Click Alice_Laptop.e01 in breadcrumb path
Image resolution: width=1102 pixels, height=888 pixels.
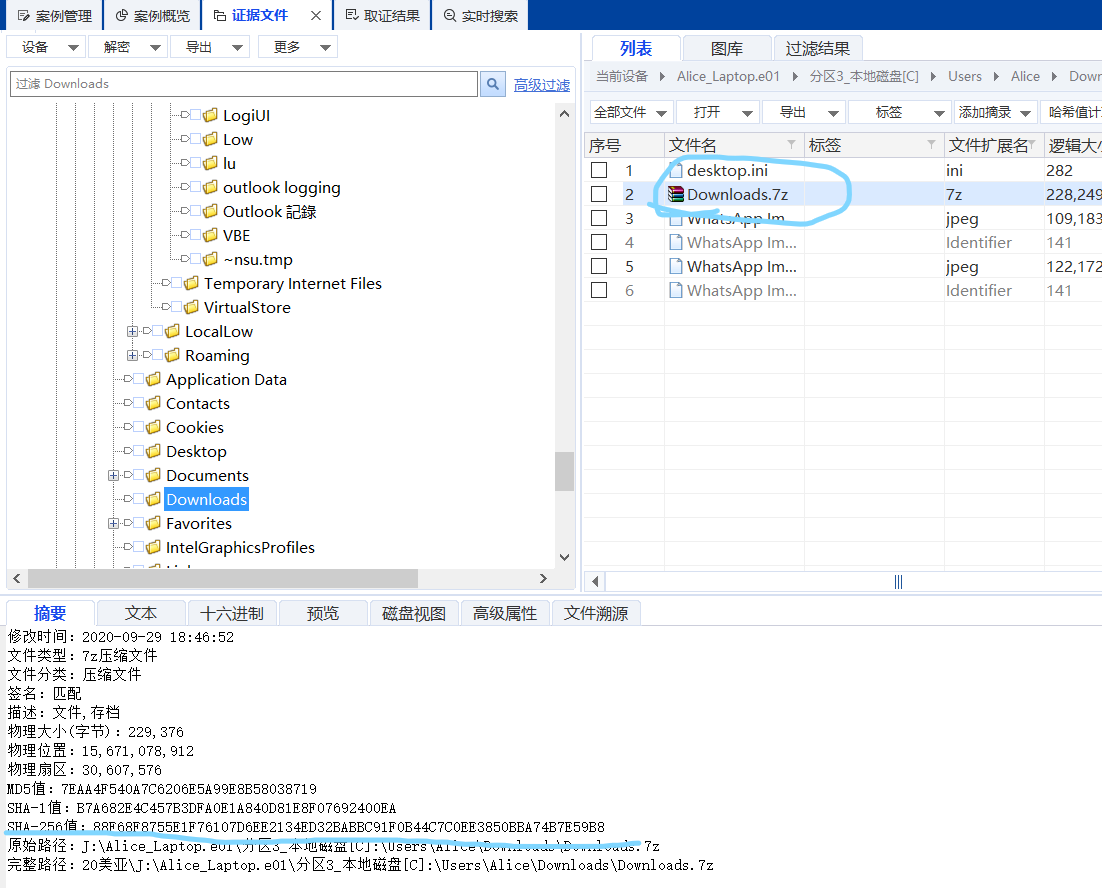pyautogui.click(x=728, y=77)
